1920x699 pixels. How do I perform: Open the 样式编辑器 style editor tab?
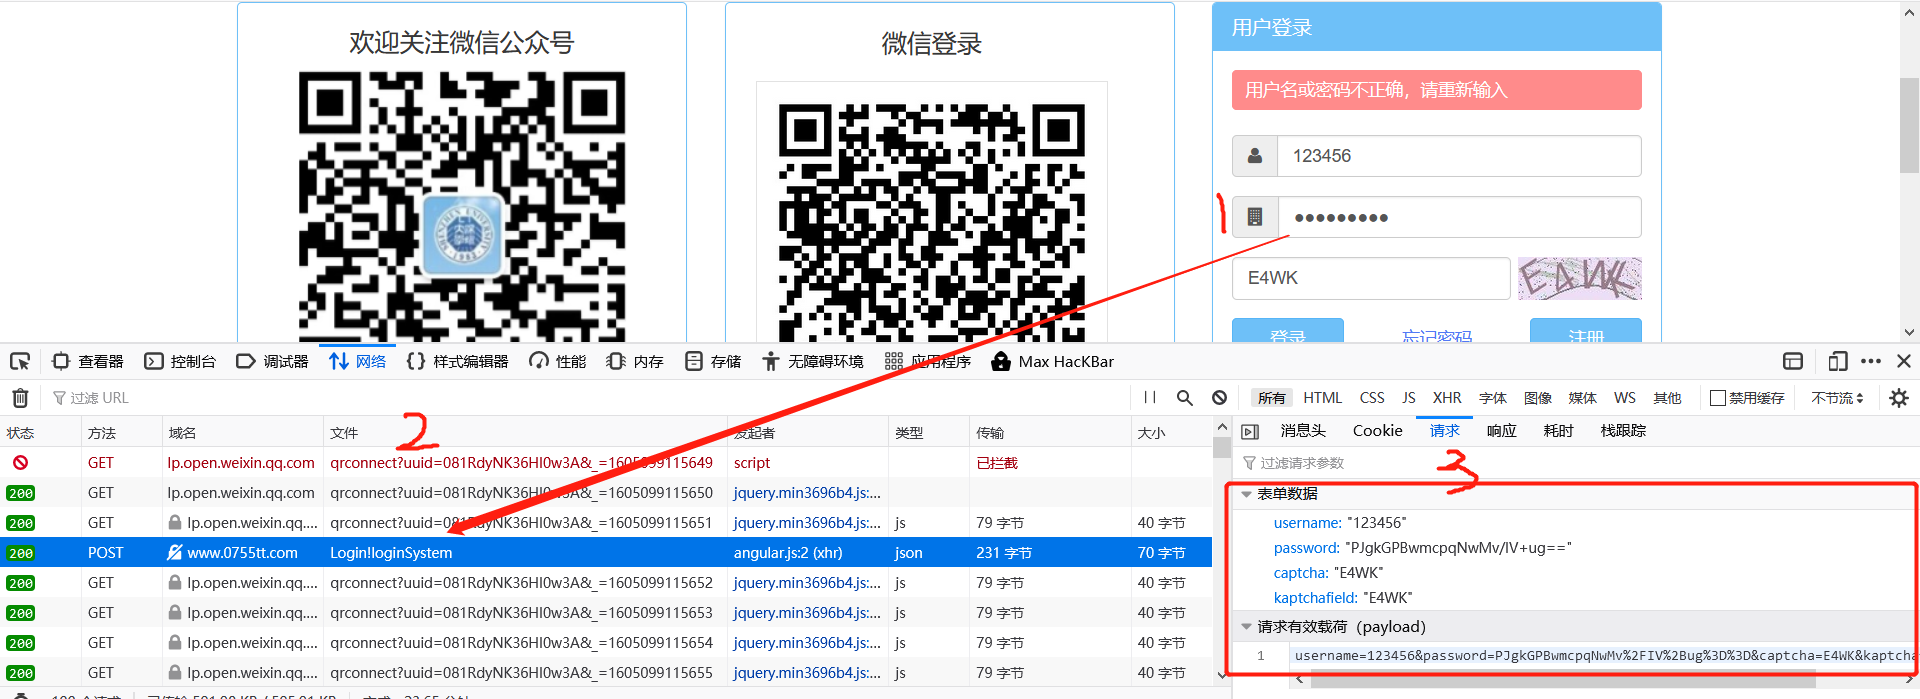click(457, 362)
